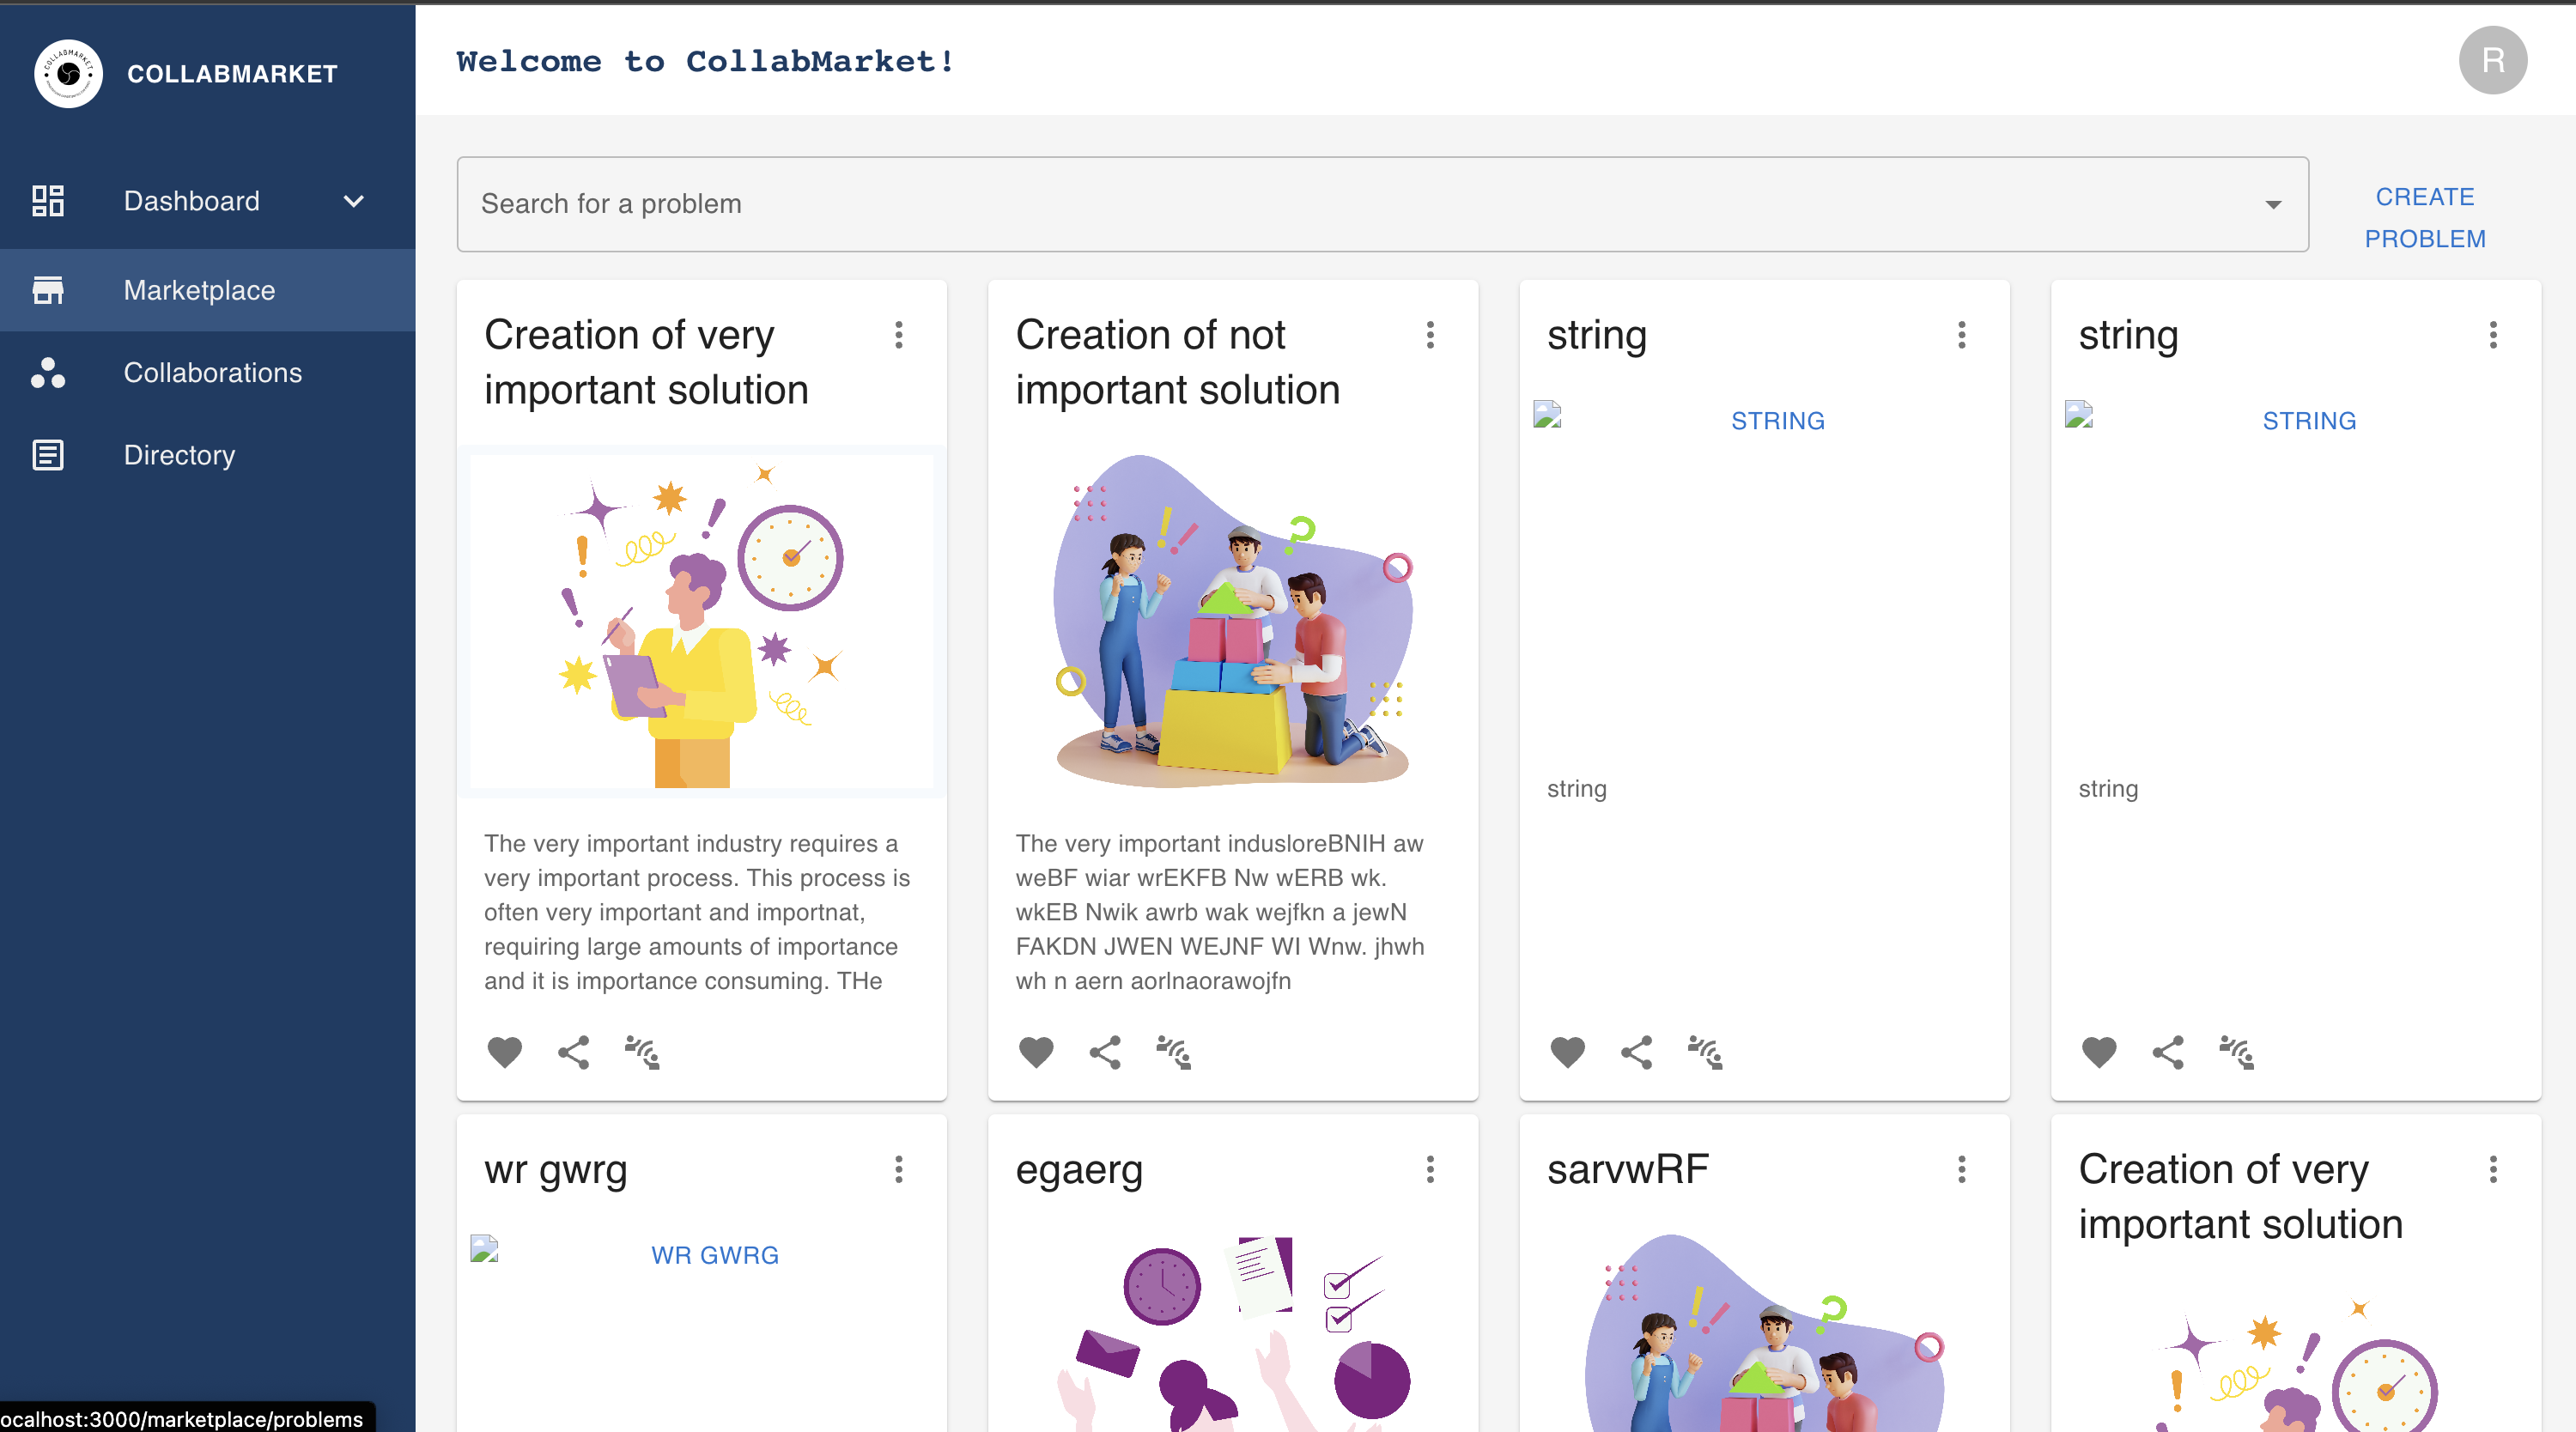Click the CREATE PROBLEM button
Image resolution: width=2576 pixels, height=1432 pixels.
pyautogui.click(x=2424, y=217)
